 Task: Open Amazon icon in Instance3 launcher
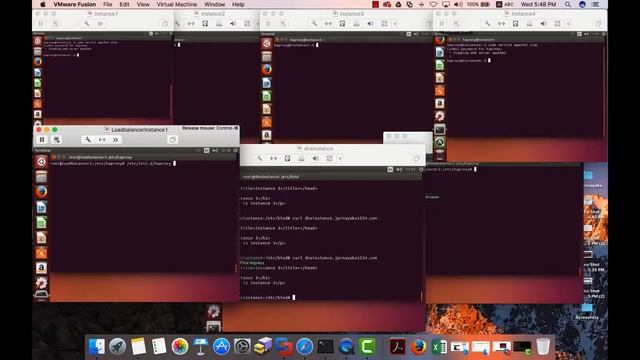coord(267,135)
